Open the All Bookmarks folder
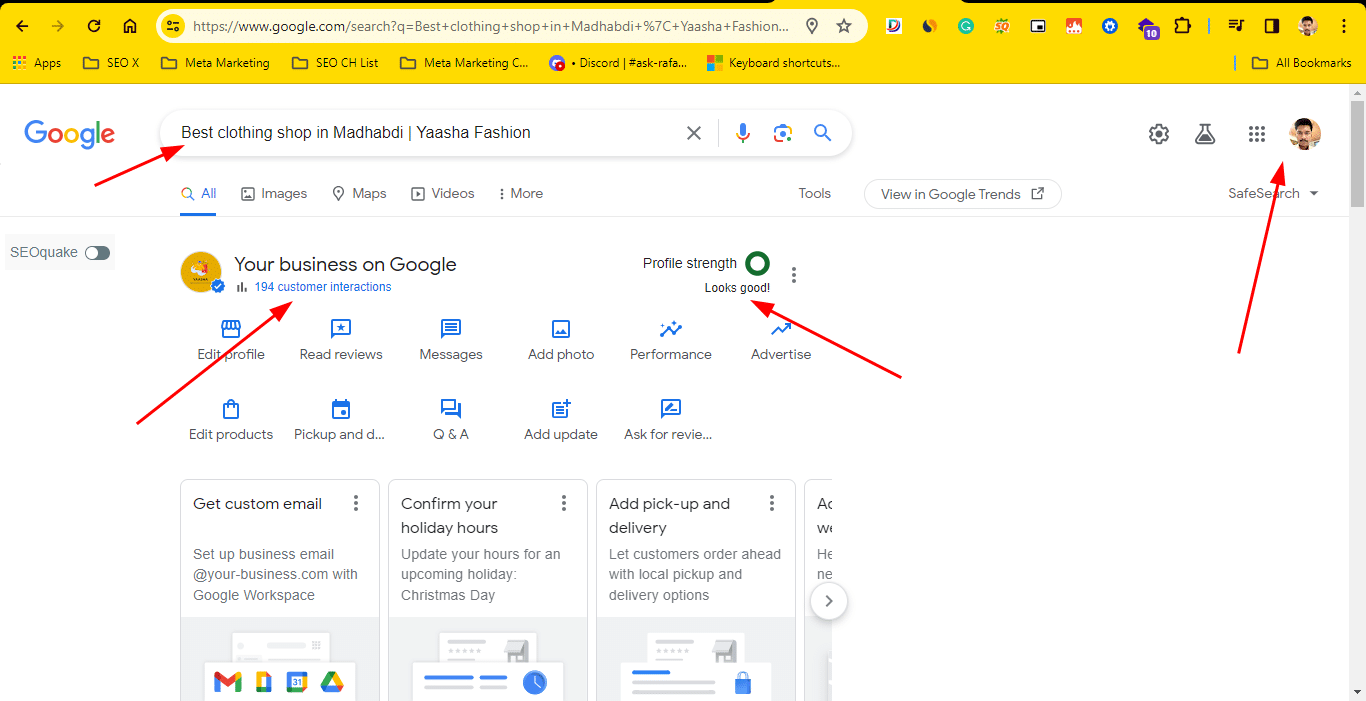 pos(1301,63)
